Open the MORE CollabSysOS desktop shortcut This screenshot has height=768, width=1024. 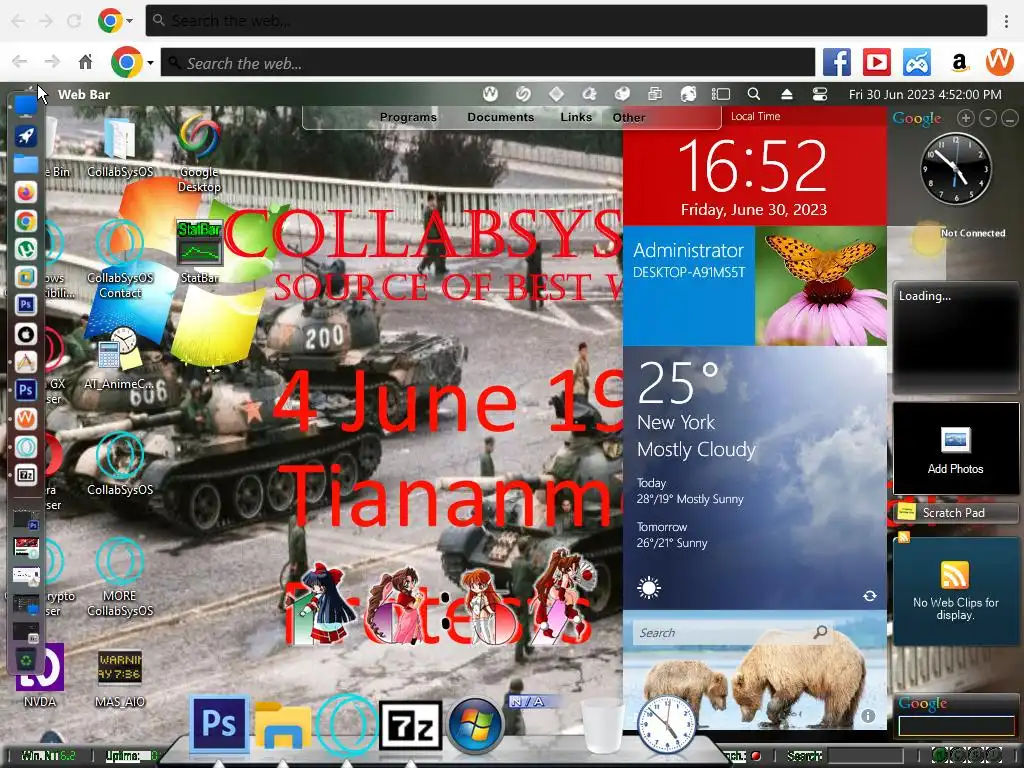click(x=120, y=577)
